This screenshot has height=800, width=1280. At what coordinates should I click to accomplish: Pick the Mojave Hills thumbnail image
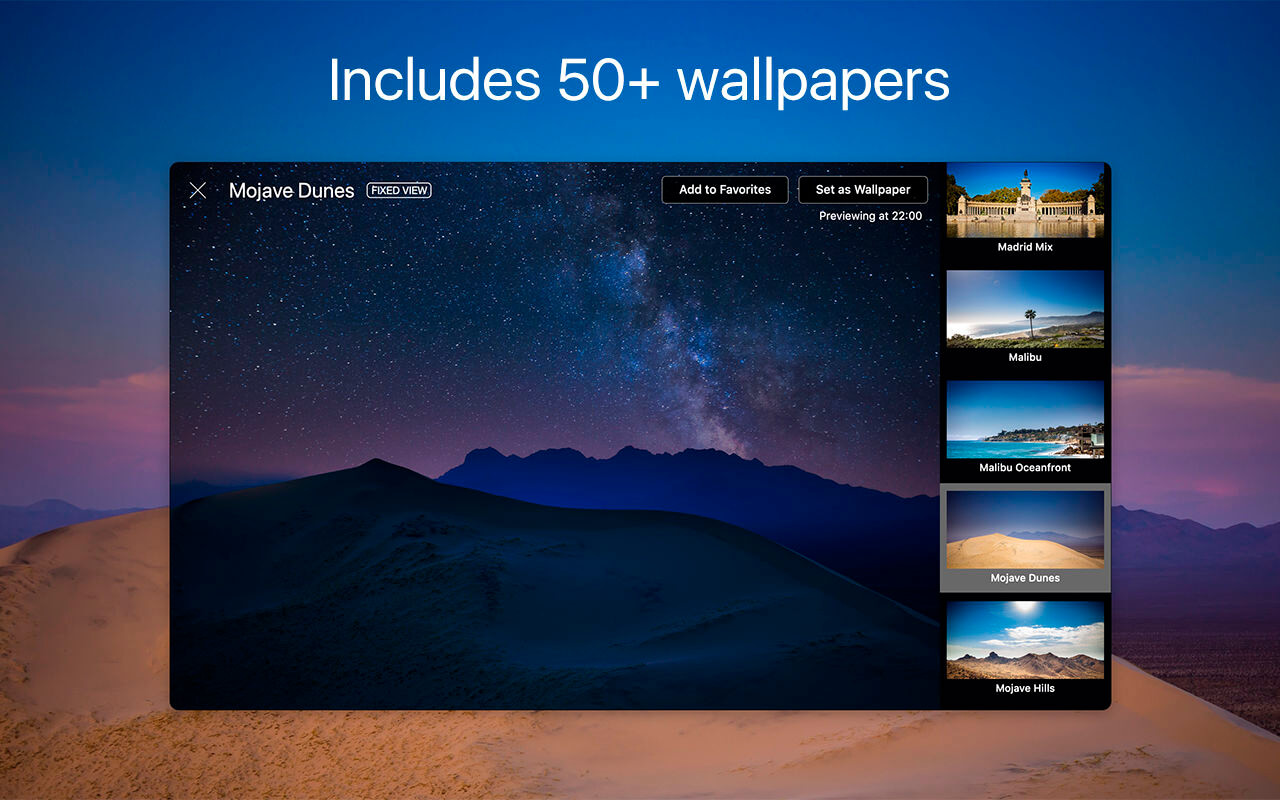[1025, 640]
